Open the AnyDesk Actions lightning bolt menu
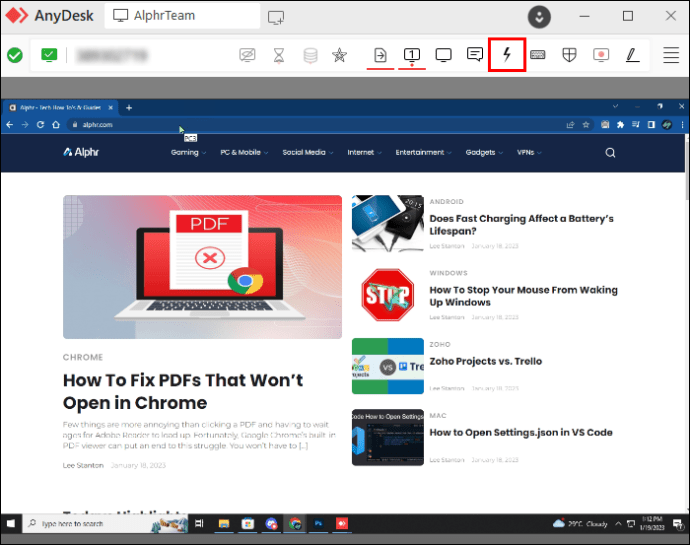 click(x=506, y=55)
